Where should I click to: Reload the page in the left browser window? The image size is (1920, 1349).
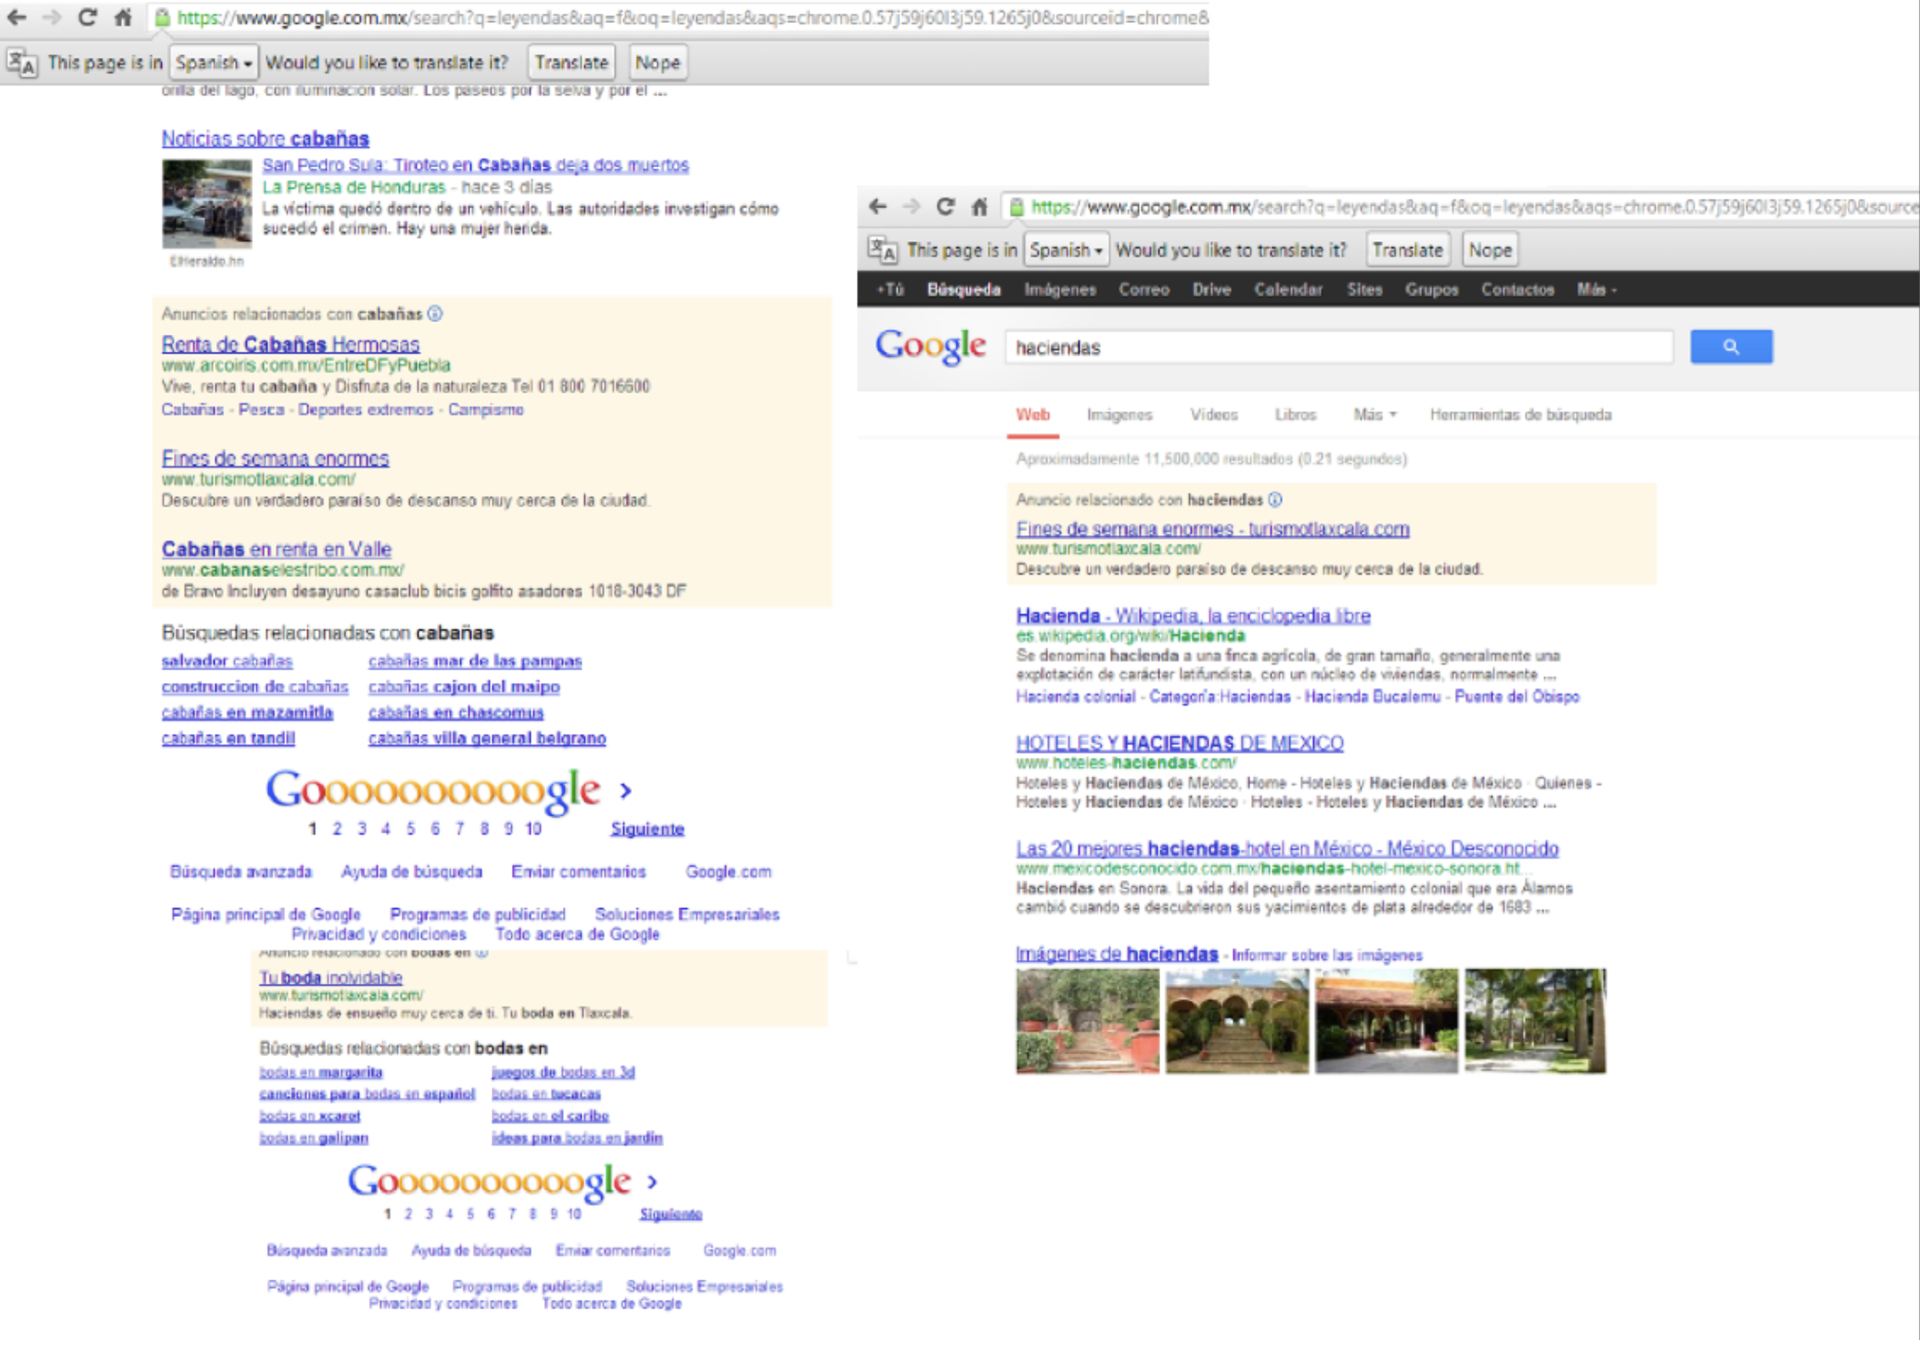click(x=87, y=17)
